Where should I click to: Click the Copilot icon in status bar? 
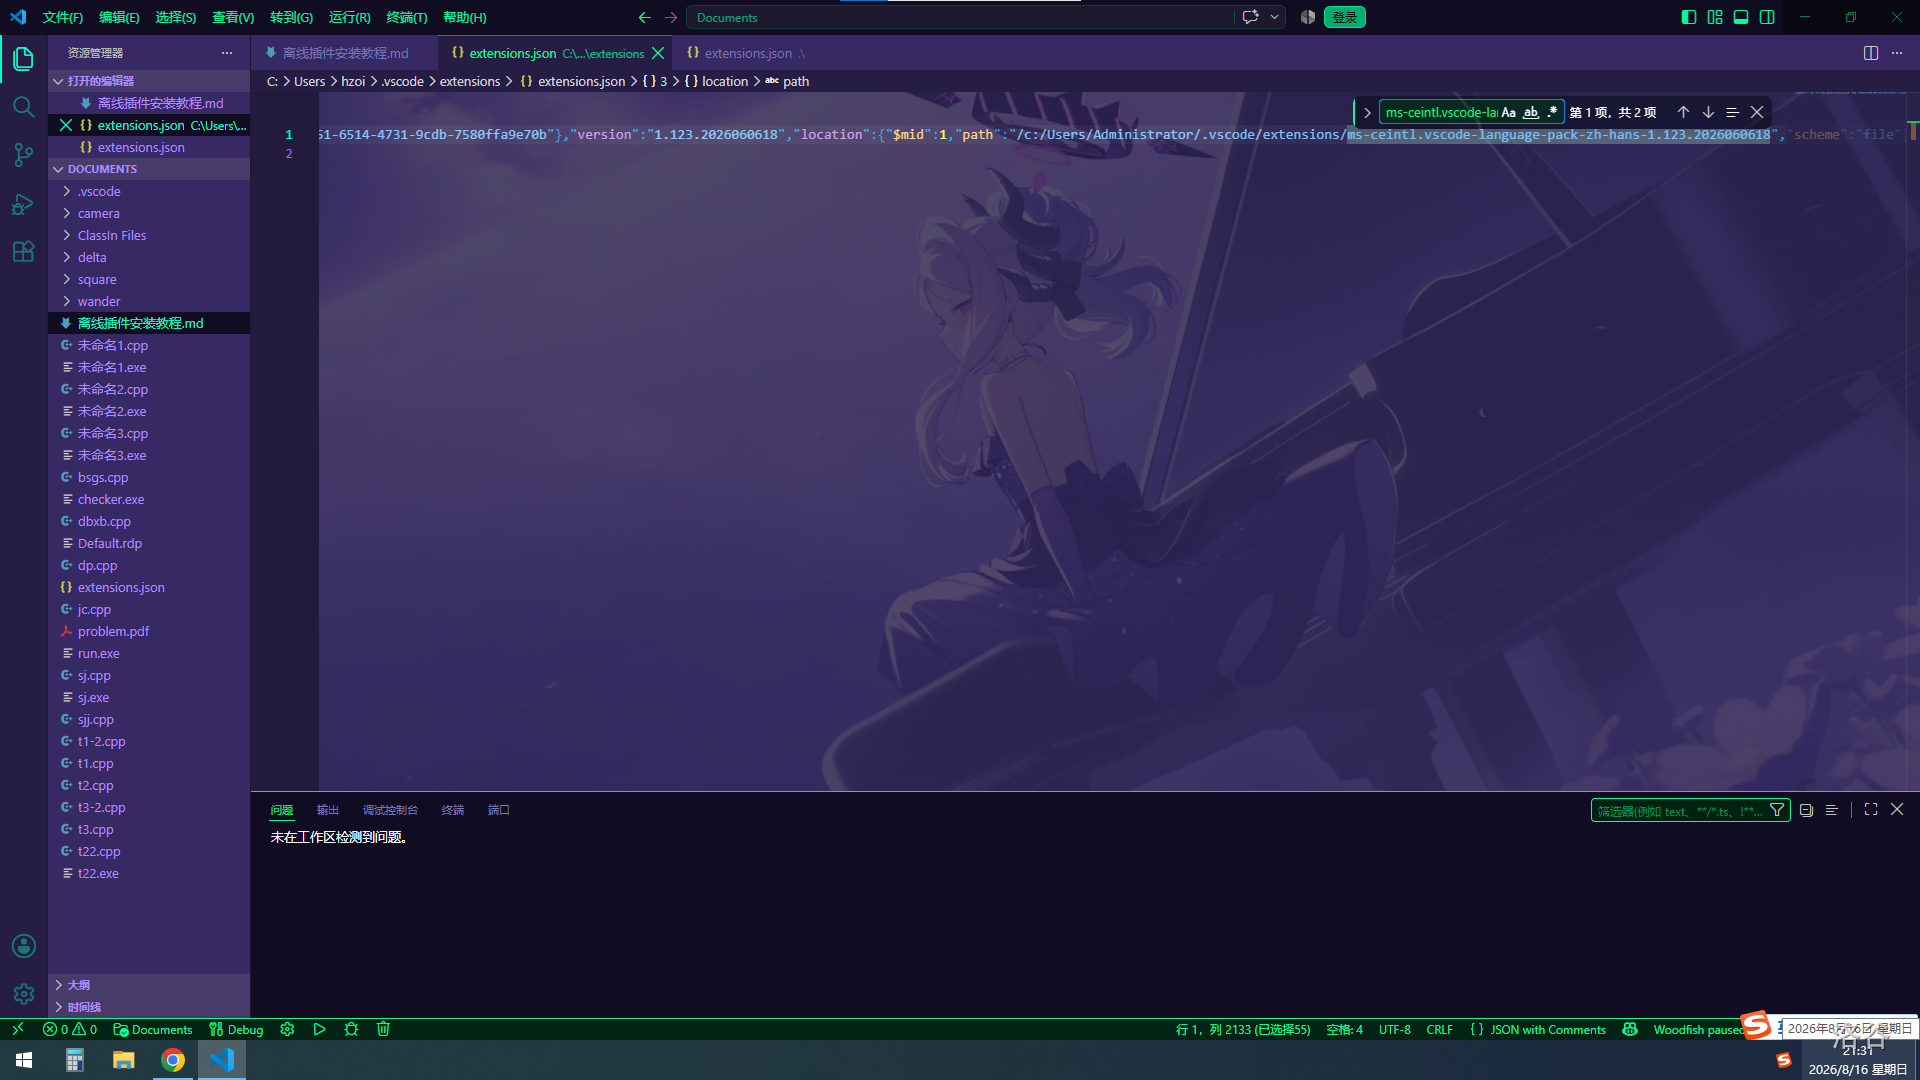click(1630, 1029)
